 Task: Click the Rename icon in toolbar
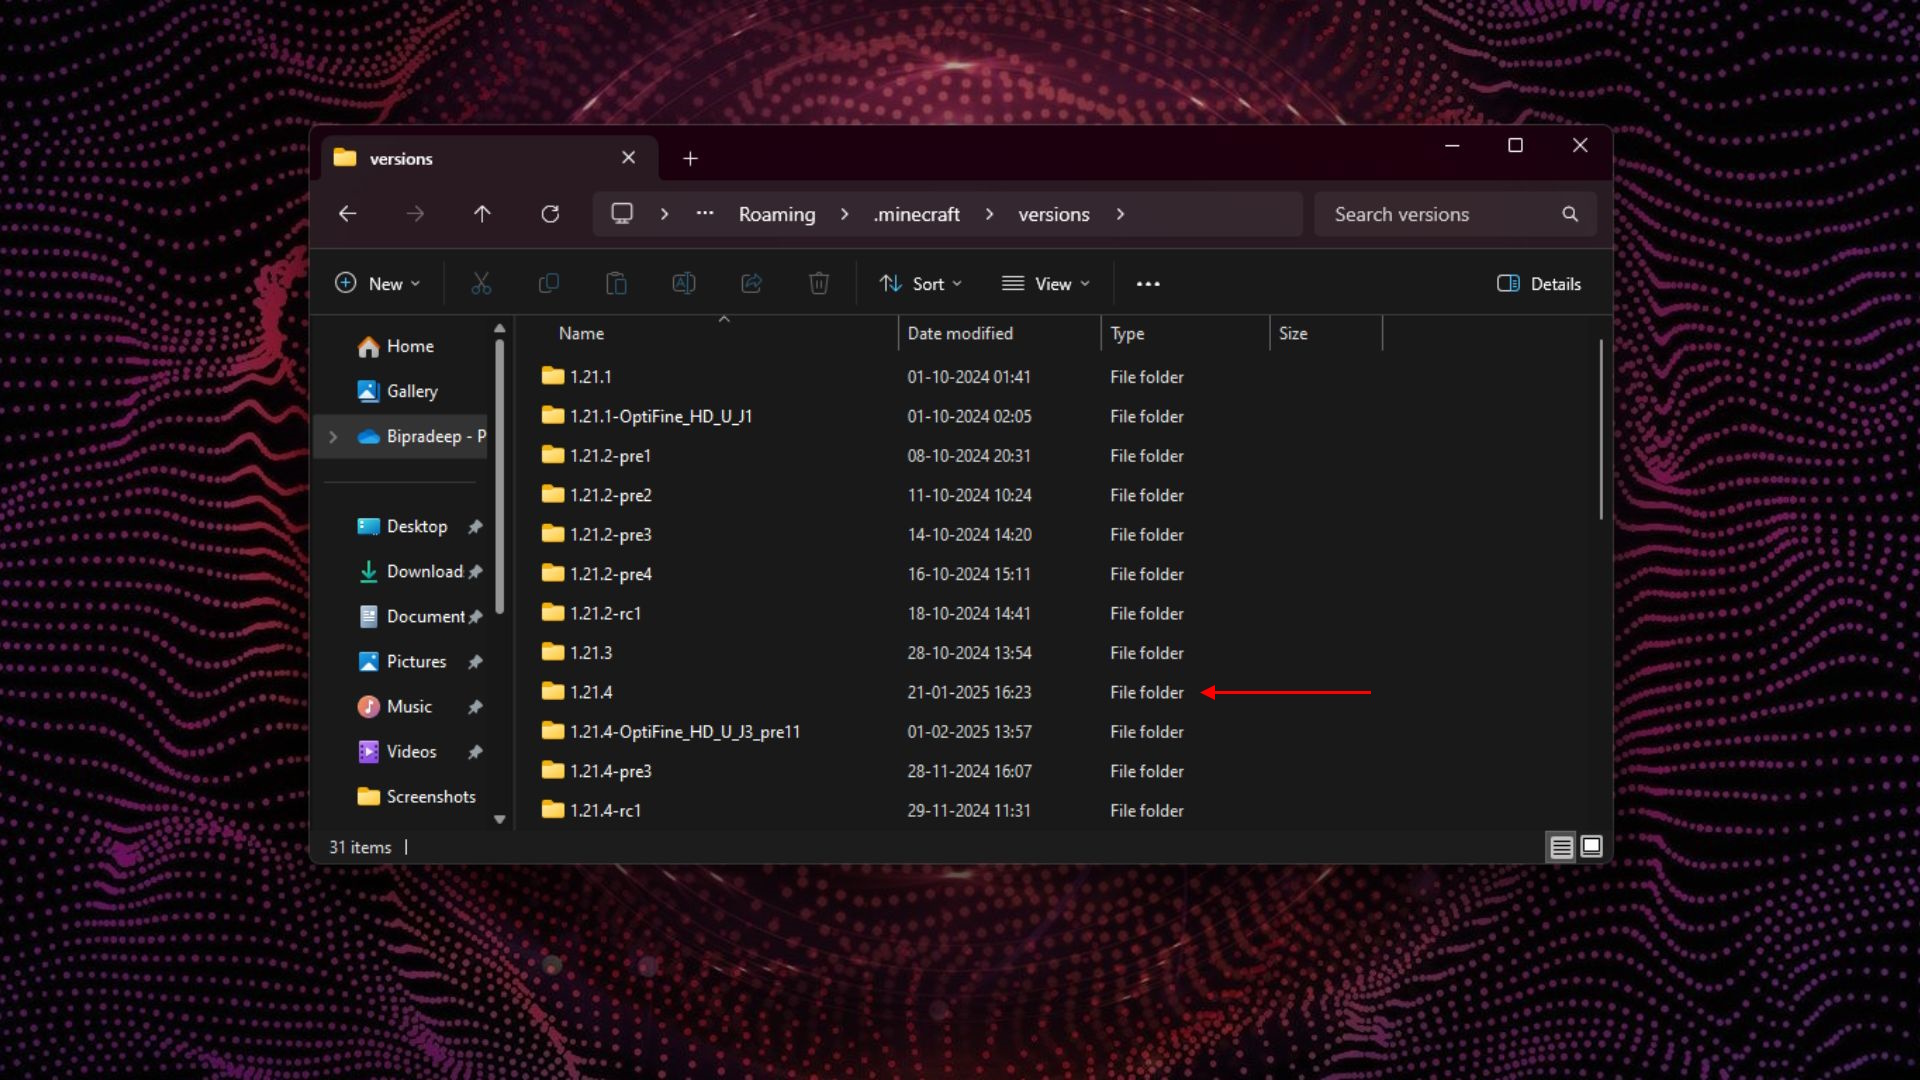pyautogui.click(x=684, y=284)
